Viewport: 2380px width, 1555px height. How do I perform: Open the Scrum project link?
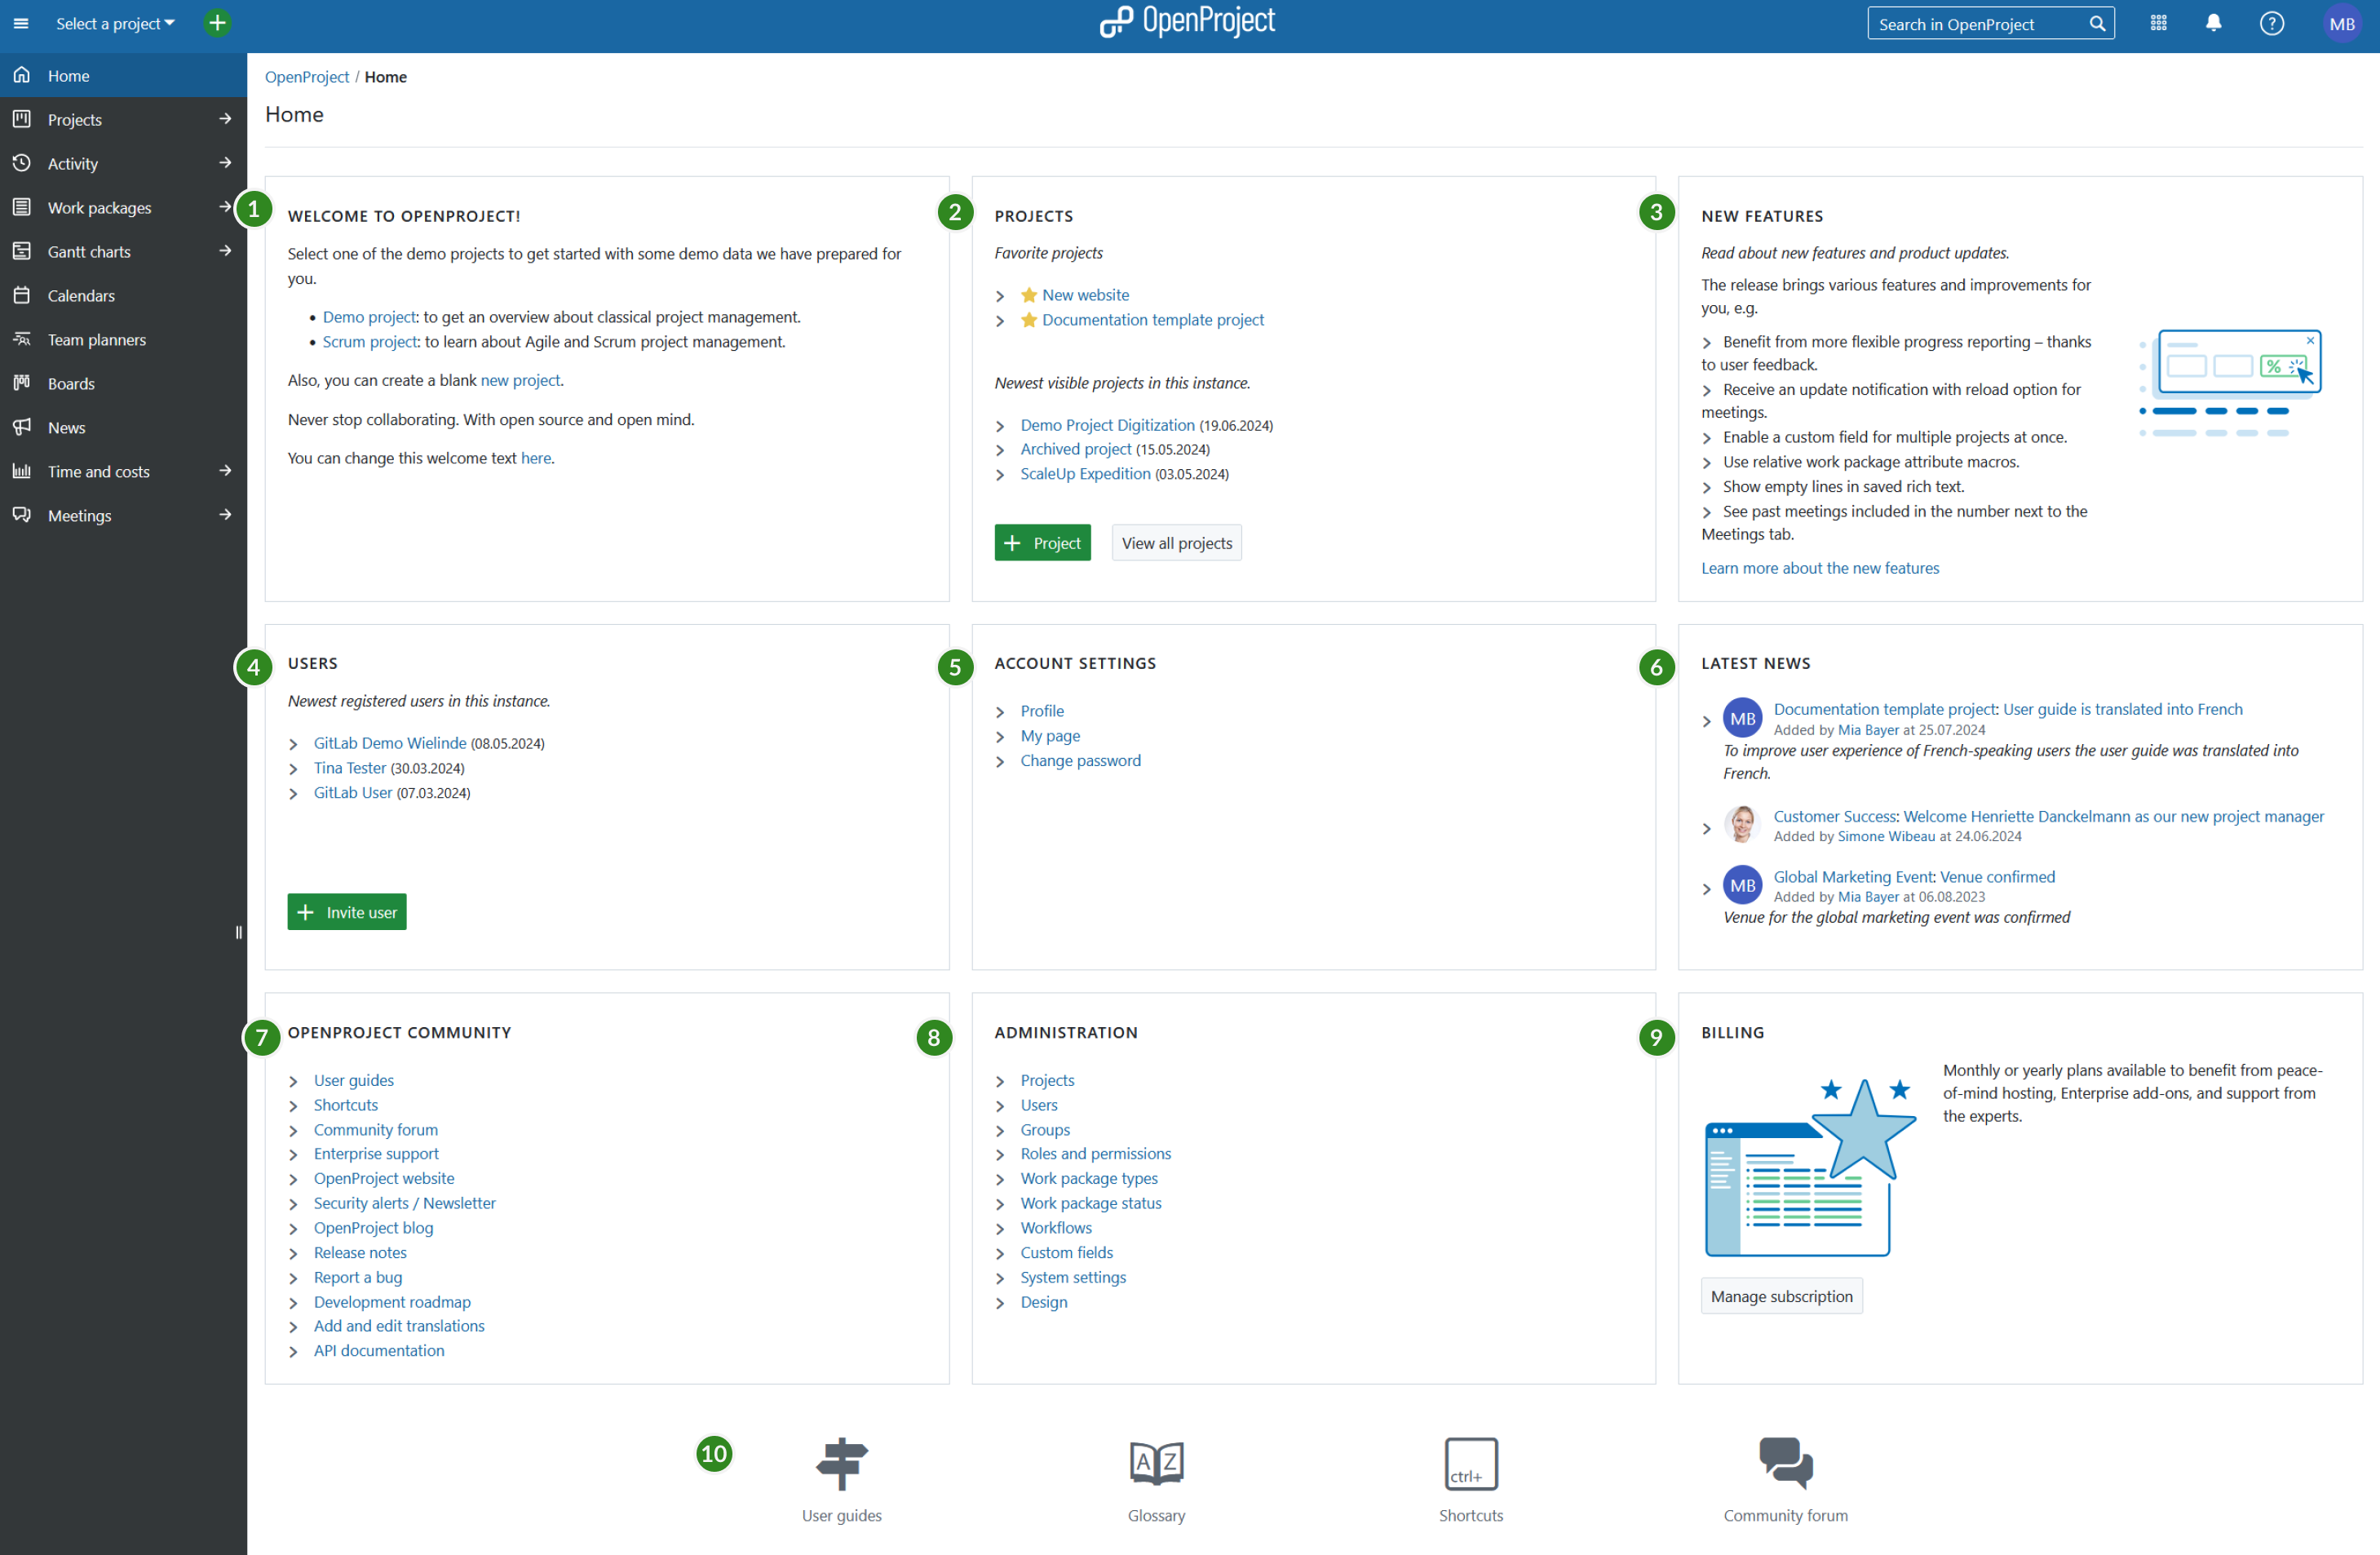[x=370, y=342]
